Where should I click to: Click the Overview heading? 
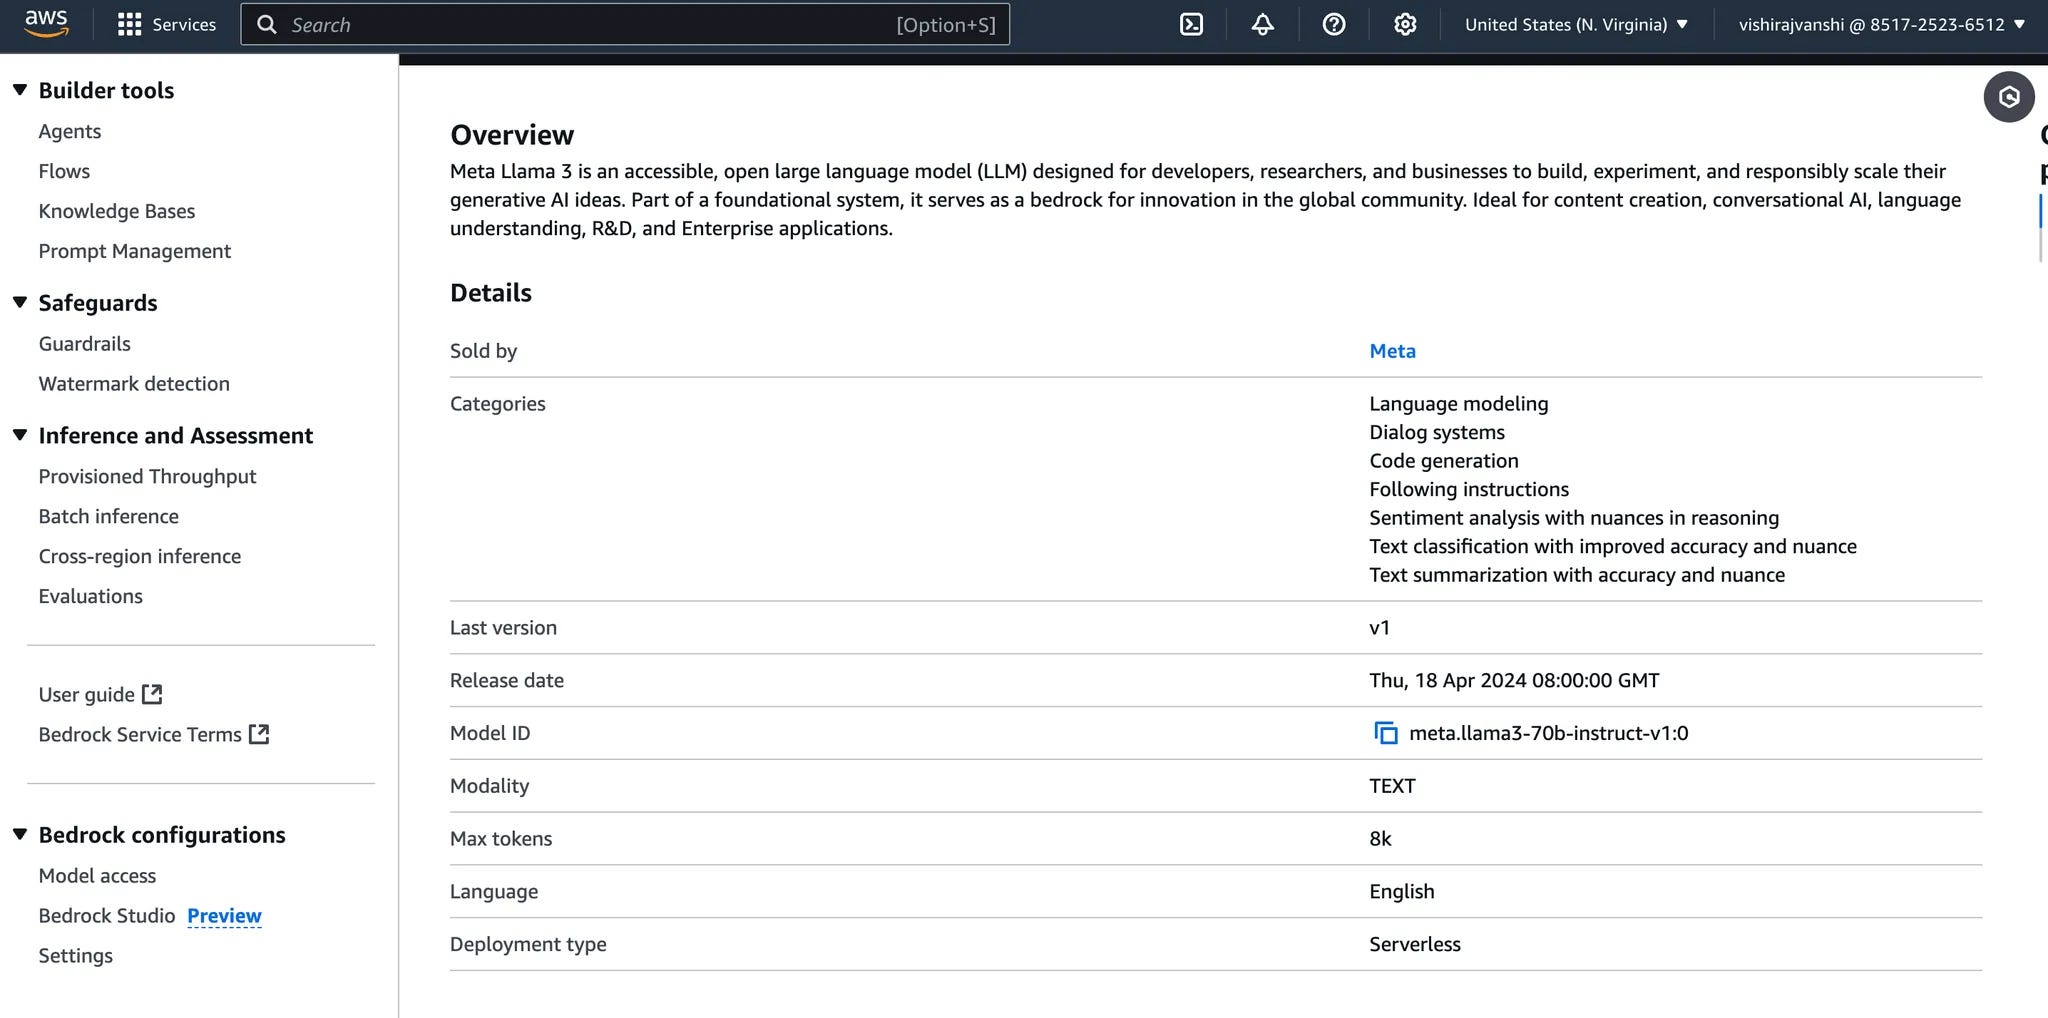tap(512, 135)
